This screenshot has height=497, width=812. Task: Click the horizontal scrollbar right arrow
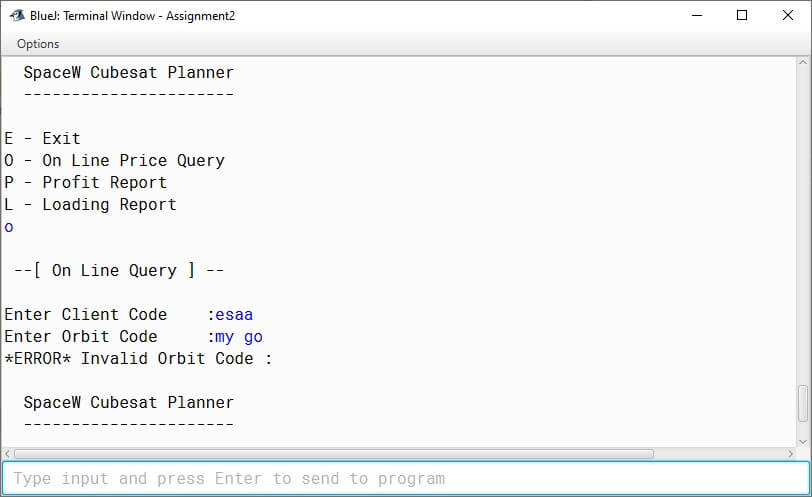(x=790, y=454)
